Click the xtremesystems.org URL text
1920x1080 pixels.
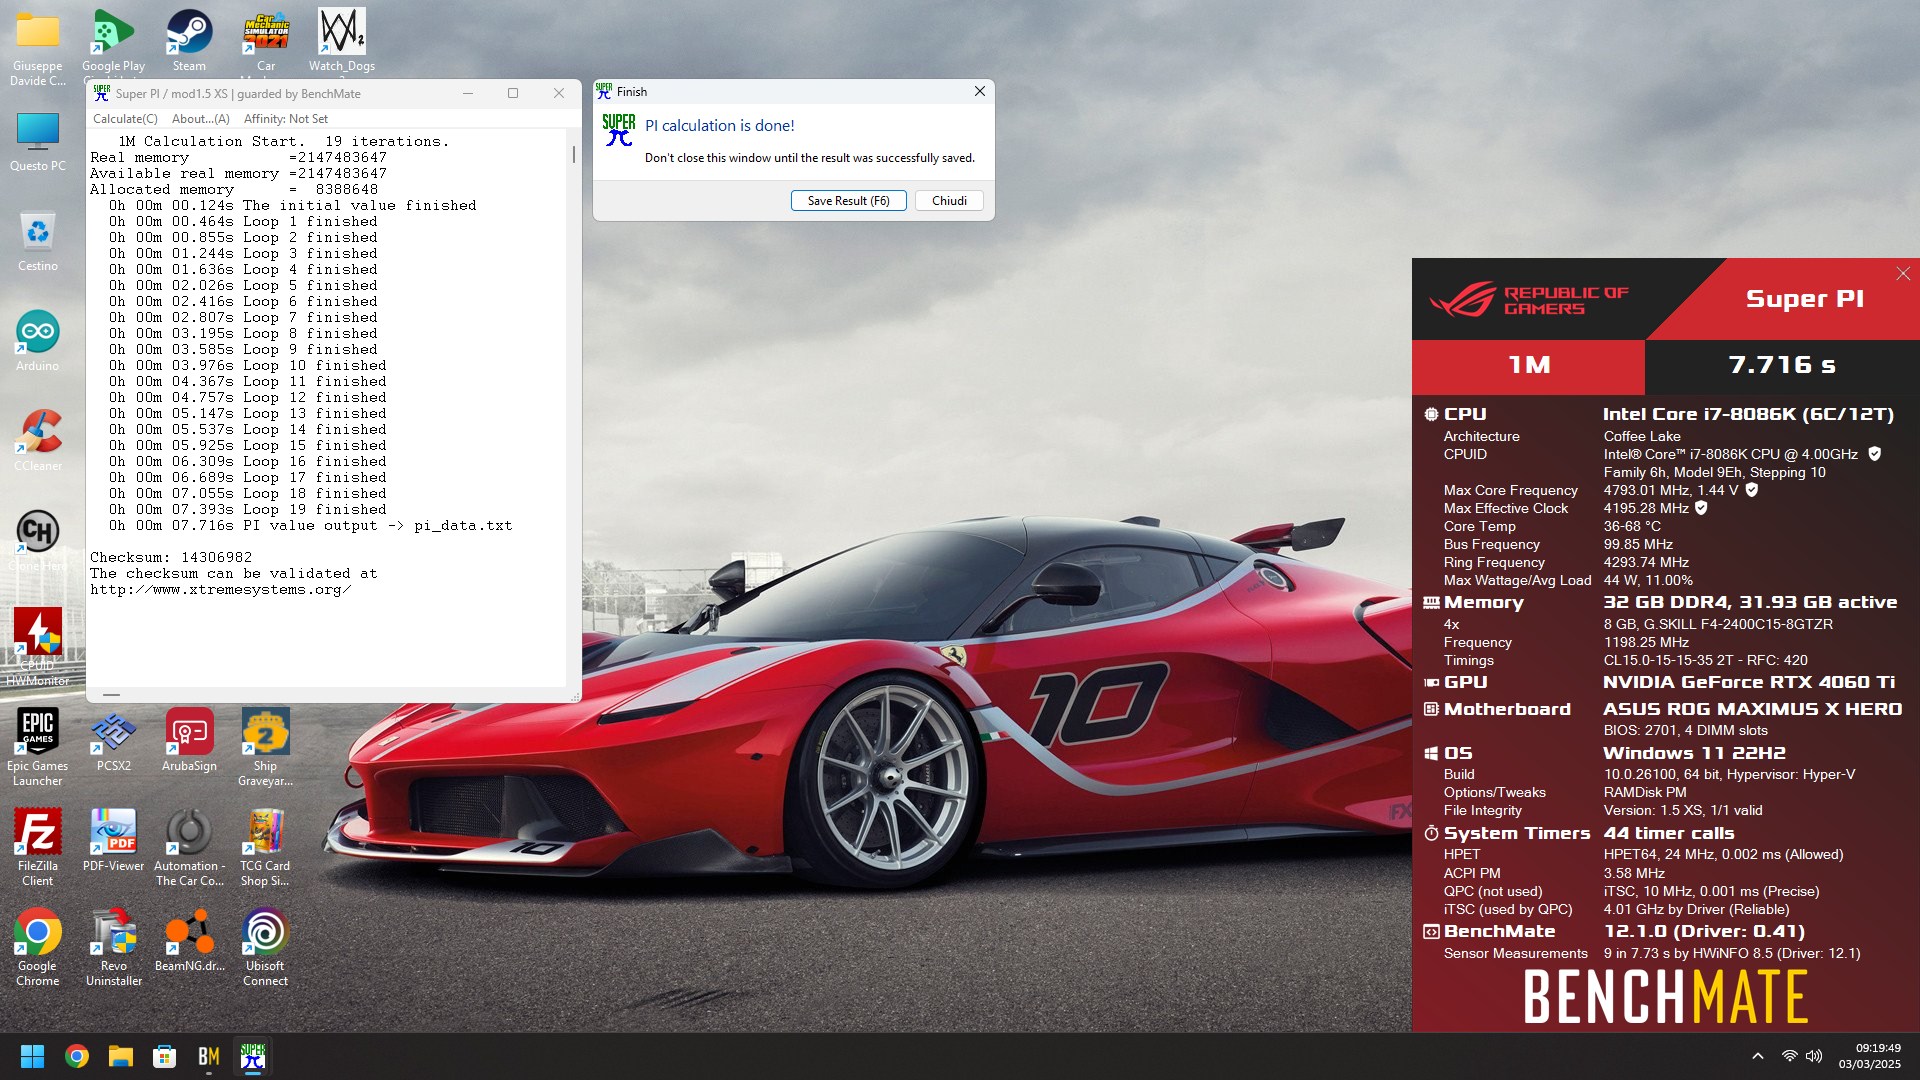(x=220, y=589)
